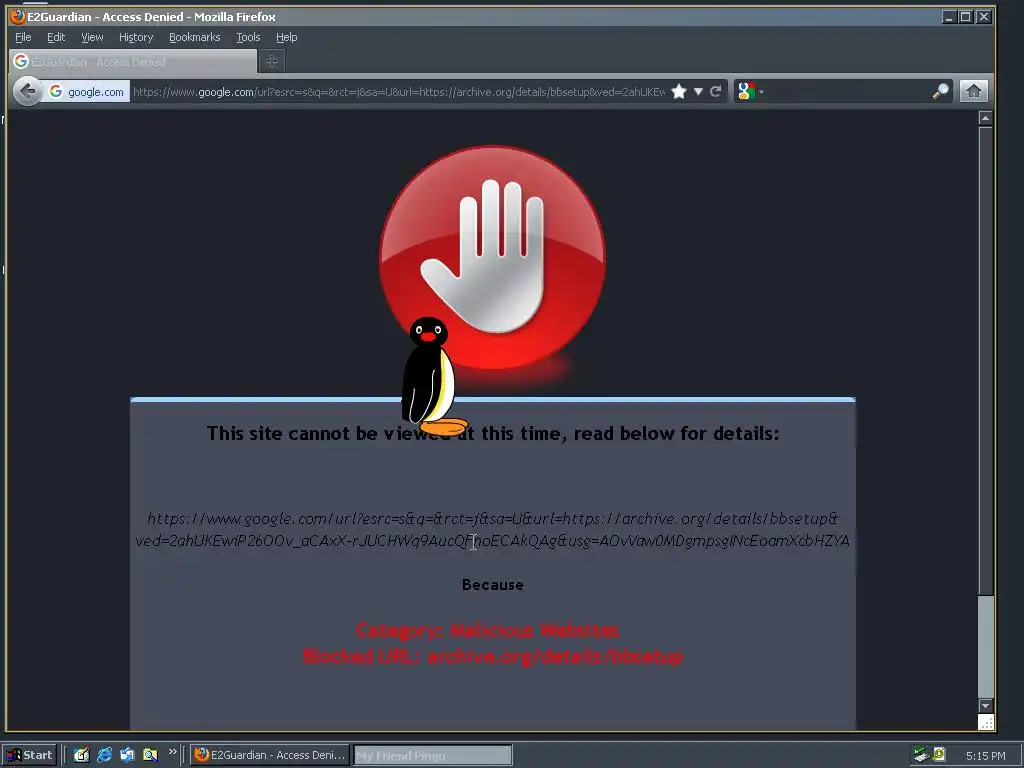Close the Firefox window
Screen dimensions: 1024x768
pos(984,17)
